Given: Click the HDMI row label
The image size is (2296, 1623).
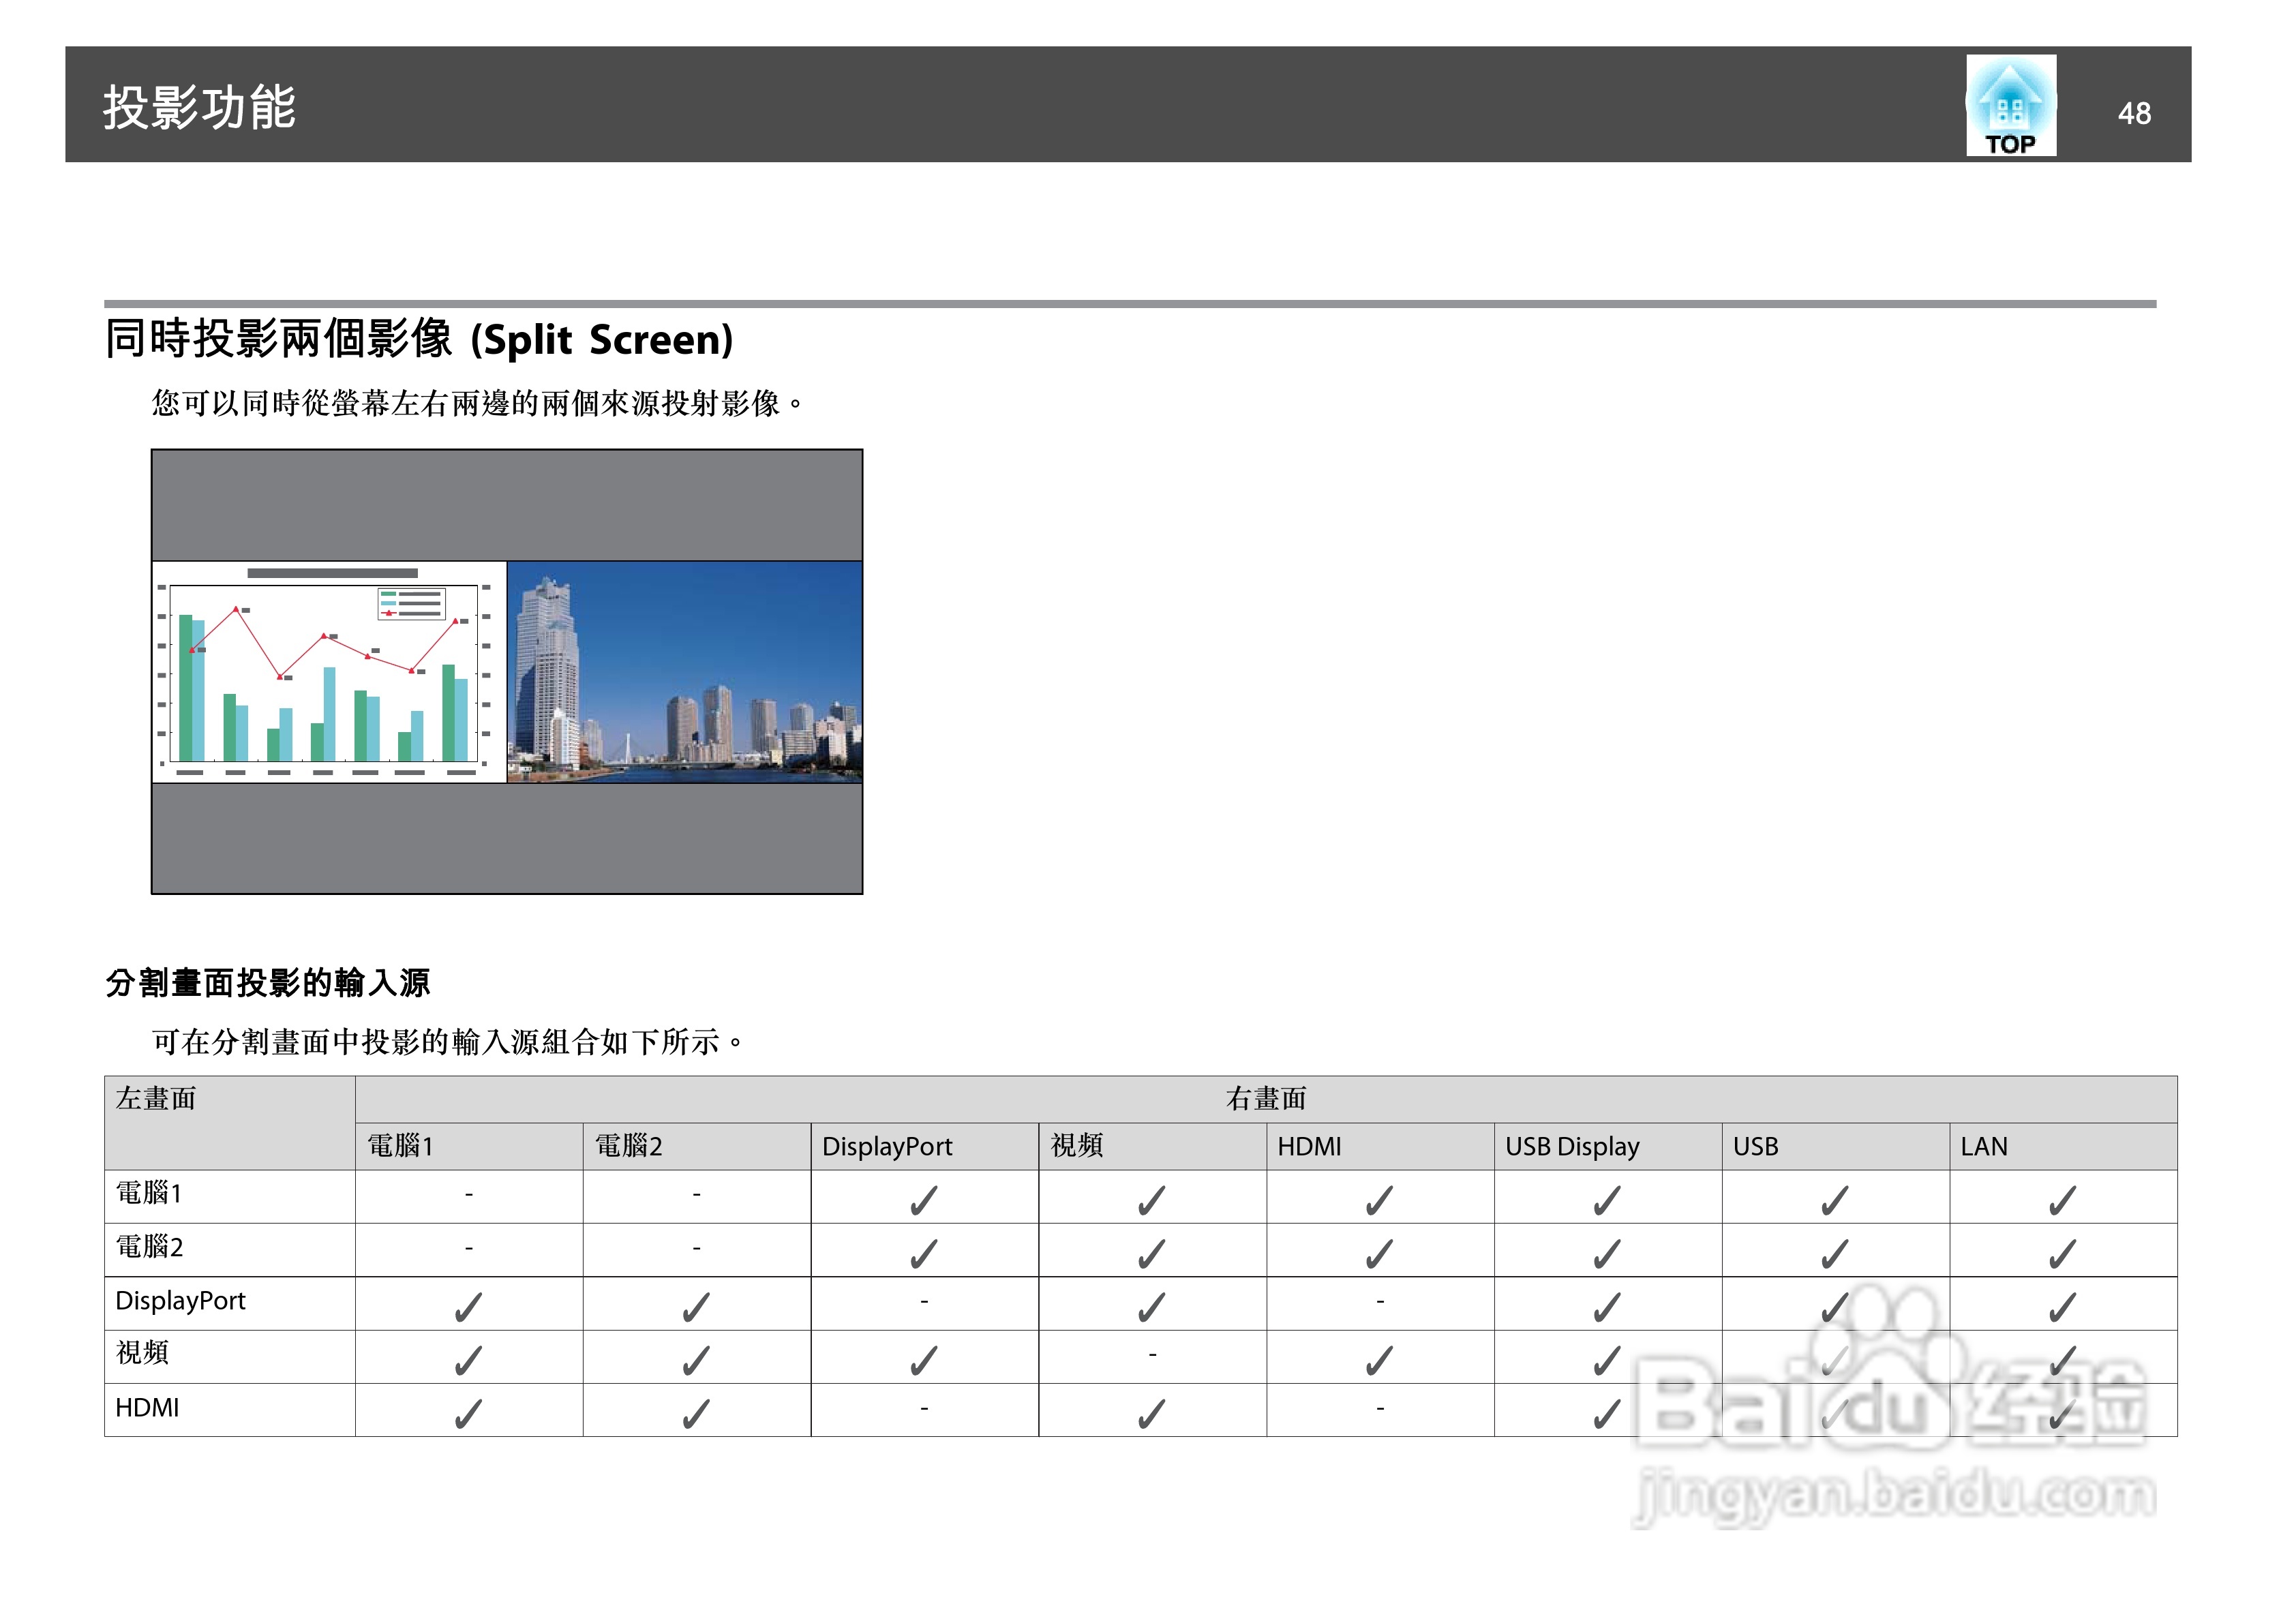Looking at the screenshot, I should [147, 1407].
